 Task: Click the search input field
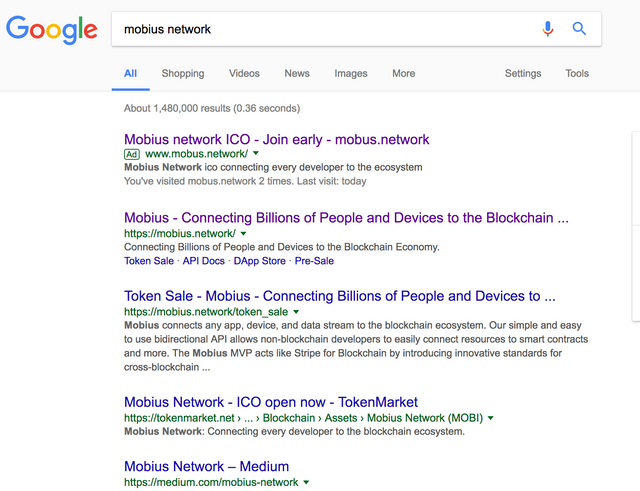point(320,29)
